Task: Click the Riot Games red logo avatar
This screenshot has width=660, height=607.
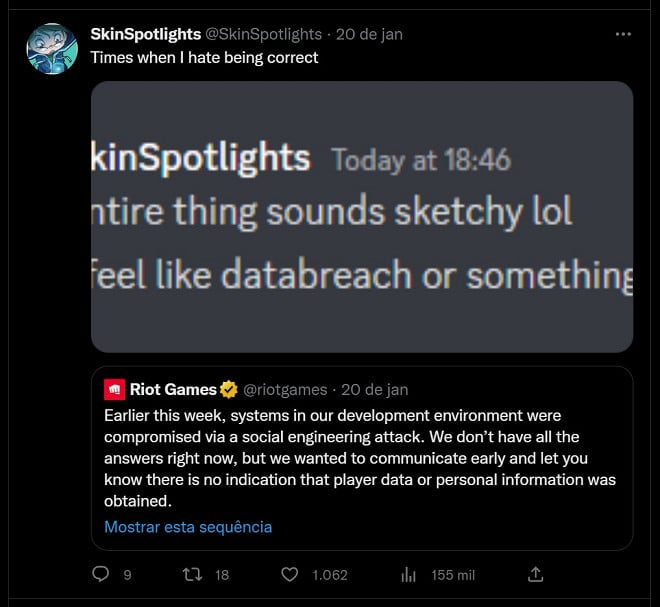Action: pyautogui.click(x=115, y=389)
